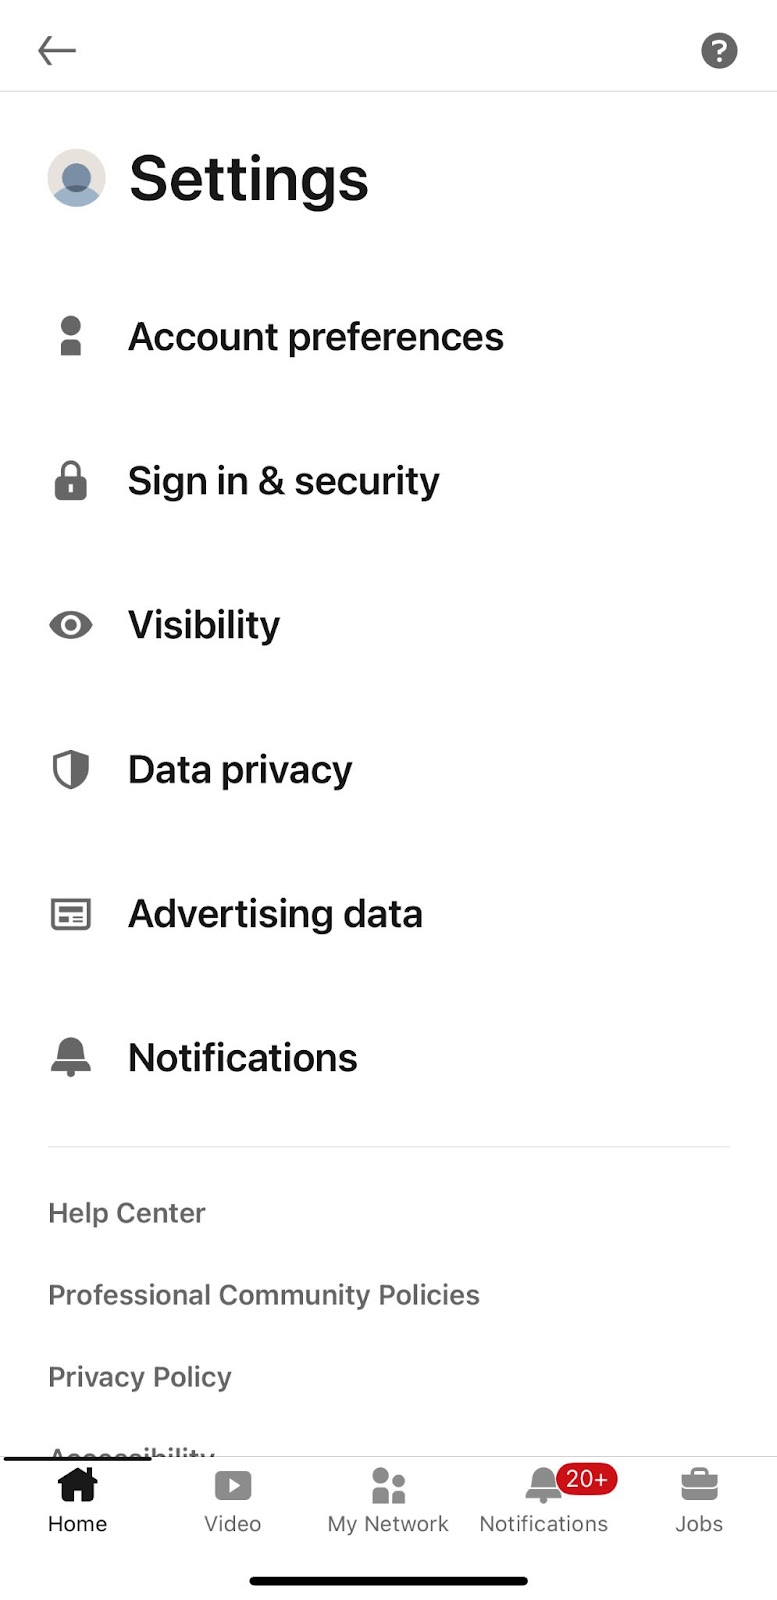Open the Help Center link
Screen dimensions: 777x1600
coord(127,1213)
